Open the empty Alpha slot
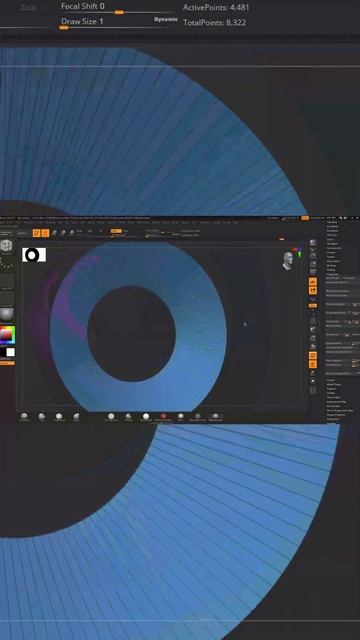 click(7, 281)
